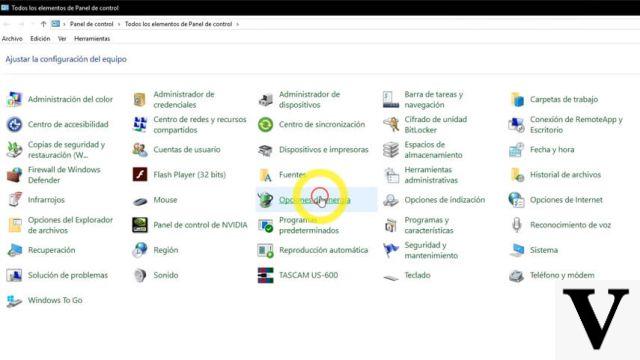Click the control panel icon in address bar
This screenshot has height=360, width=640.
tap(56, 24)
